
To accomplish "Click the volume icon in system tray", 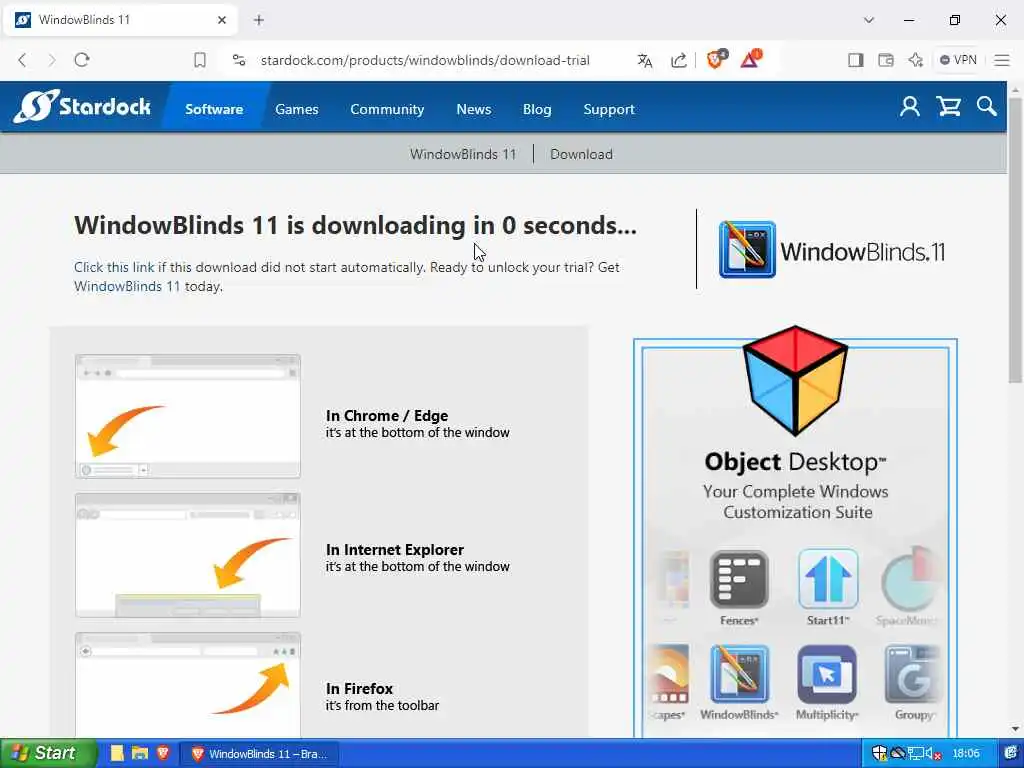I will 931,754.
